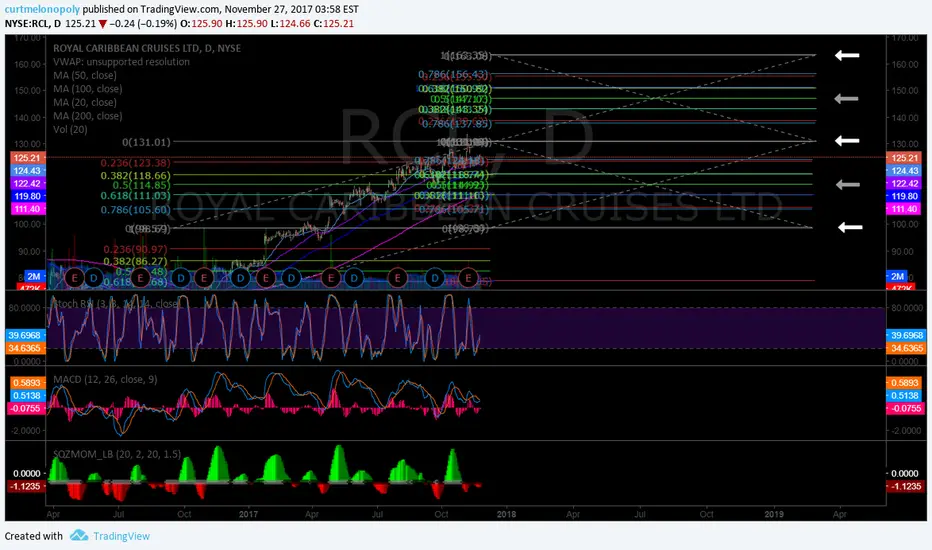Select the MA (100, close) indicator label
Screen dimensions: 932x550
[87, 89]
